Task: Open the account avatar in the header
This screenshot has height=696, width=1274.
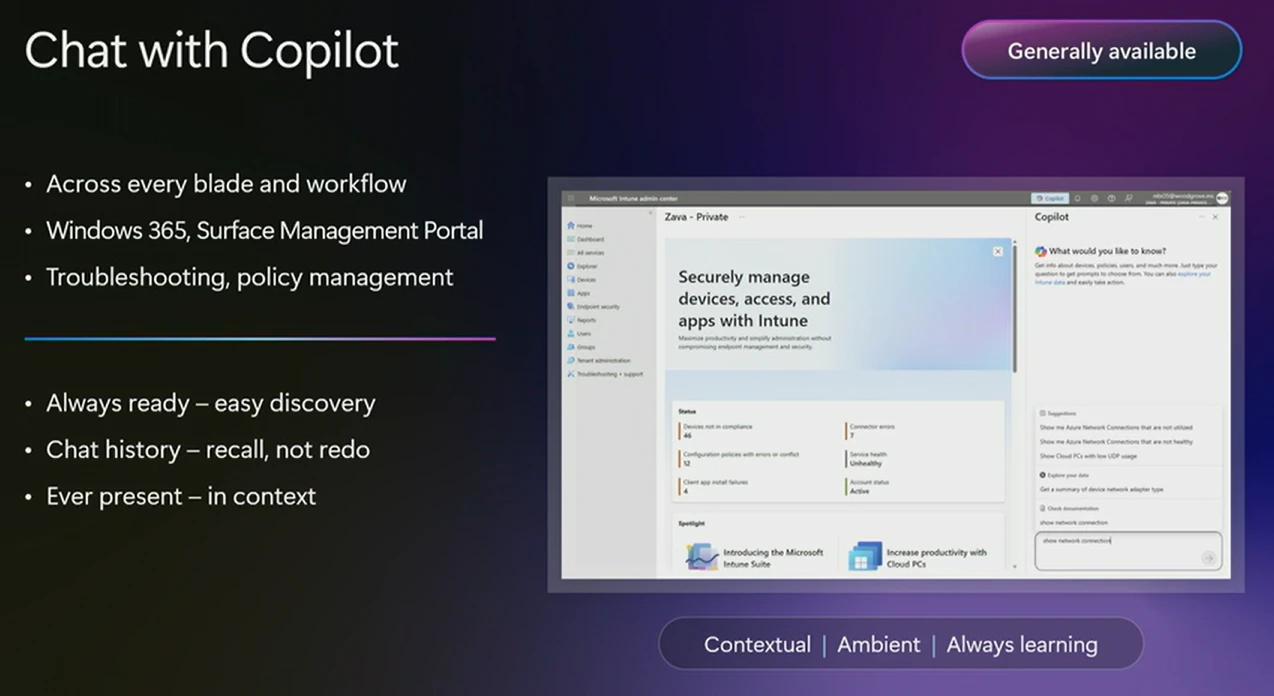Action: click(1222, 198)
